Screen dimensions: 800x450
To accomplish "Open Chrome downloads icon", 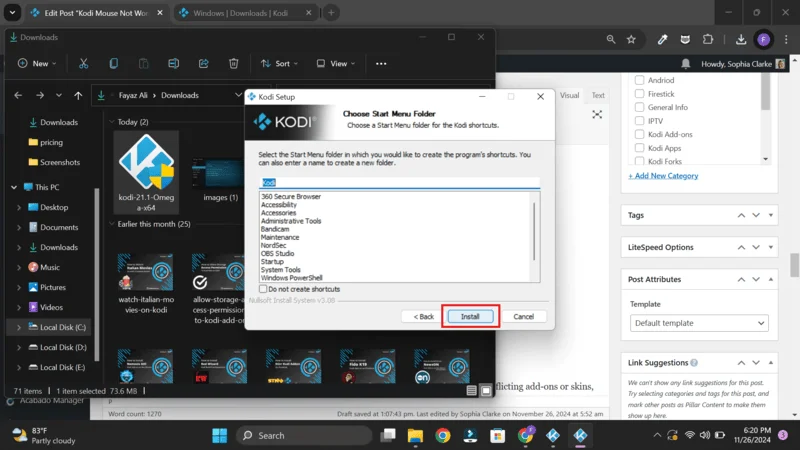I will coord(741,39).
